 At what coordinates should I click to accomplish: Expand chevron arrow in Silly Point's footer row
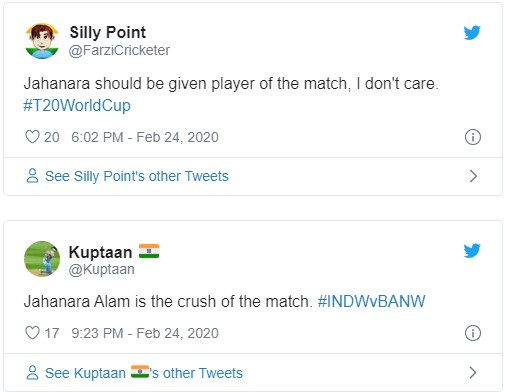tap(473, 176)
